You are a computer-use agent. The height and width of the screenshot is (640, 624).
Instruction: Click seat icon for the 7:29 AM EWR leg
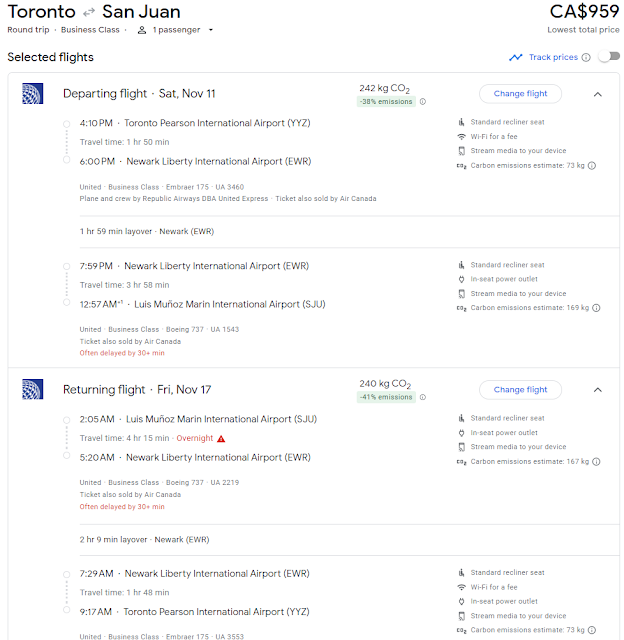point(461,573)
